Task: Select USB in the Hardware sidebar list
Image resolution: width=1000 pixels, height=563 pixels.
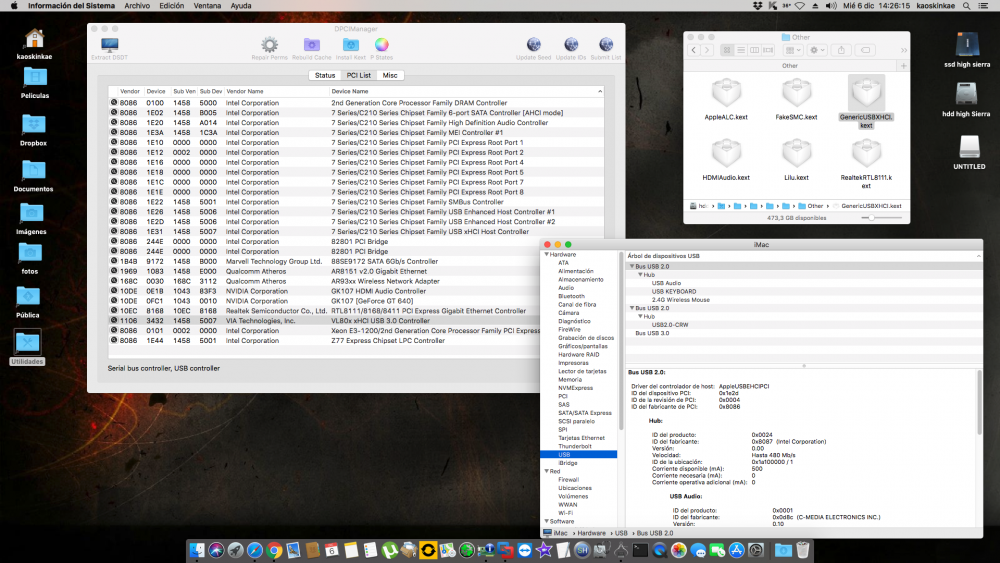Action: coord(578,455)
